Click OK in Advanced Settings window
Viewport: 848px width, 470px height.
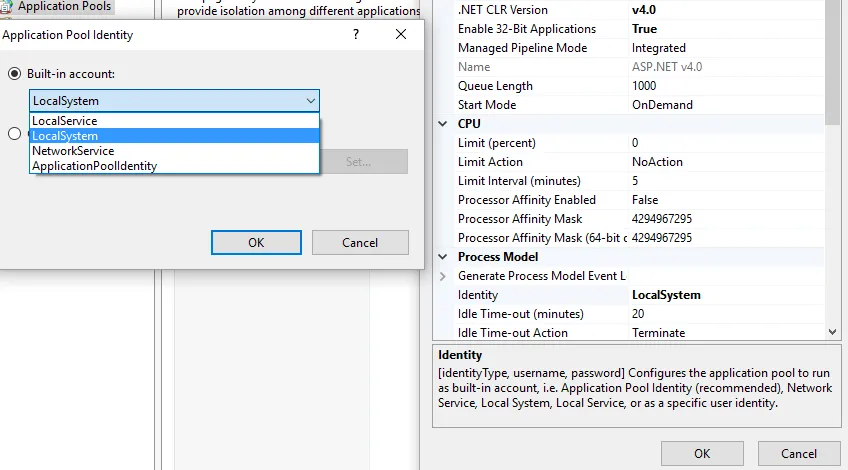[702, 453]
